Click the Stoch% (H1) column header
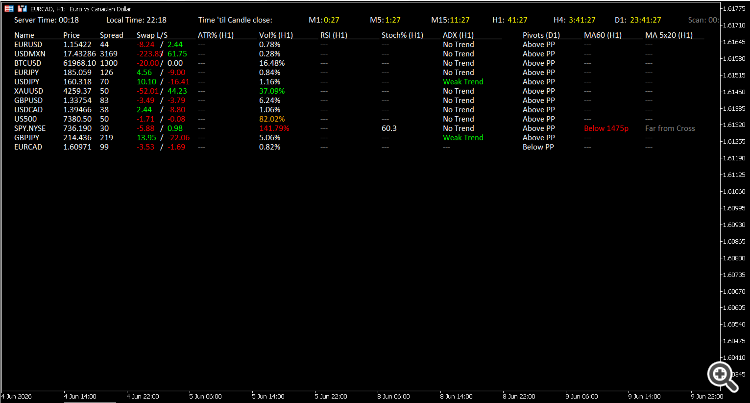This screenshot has height=403, width=750. pos(402,35)
